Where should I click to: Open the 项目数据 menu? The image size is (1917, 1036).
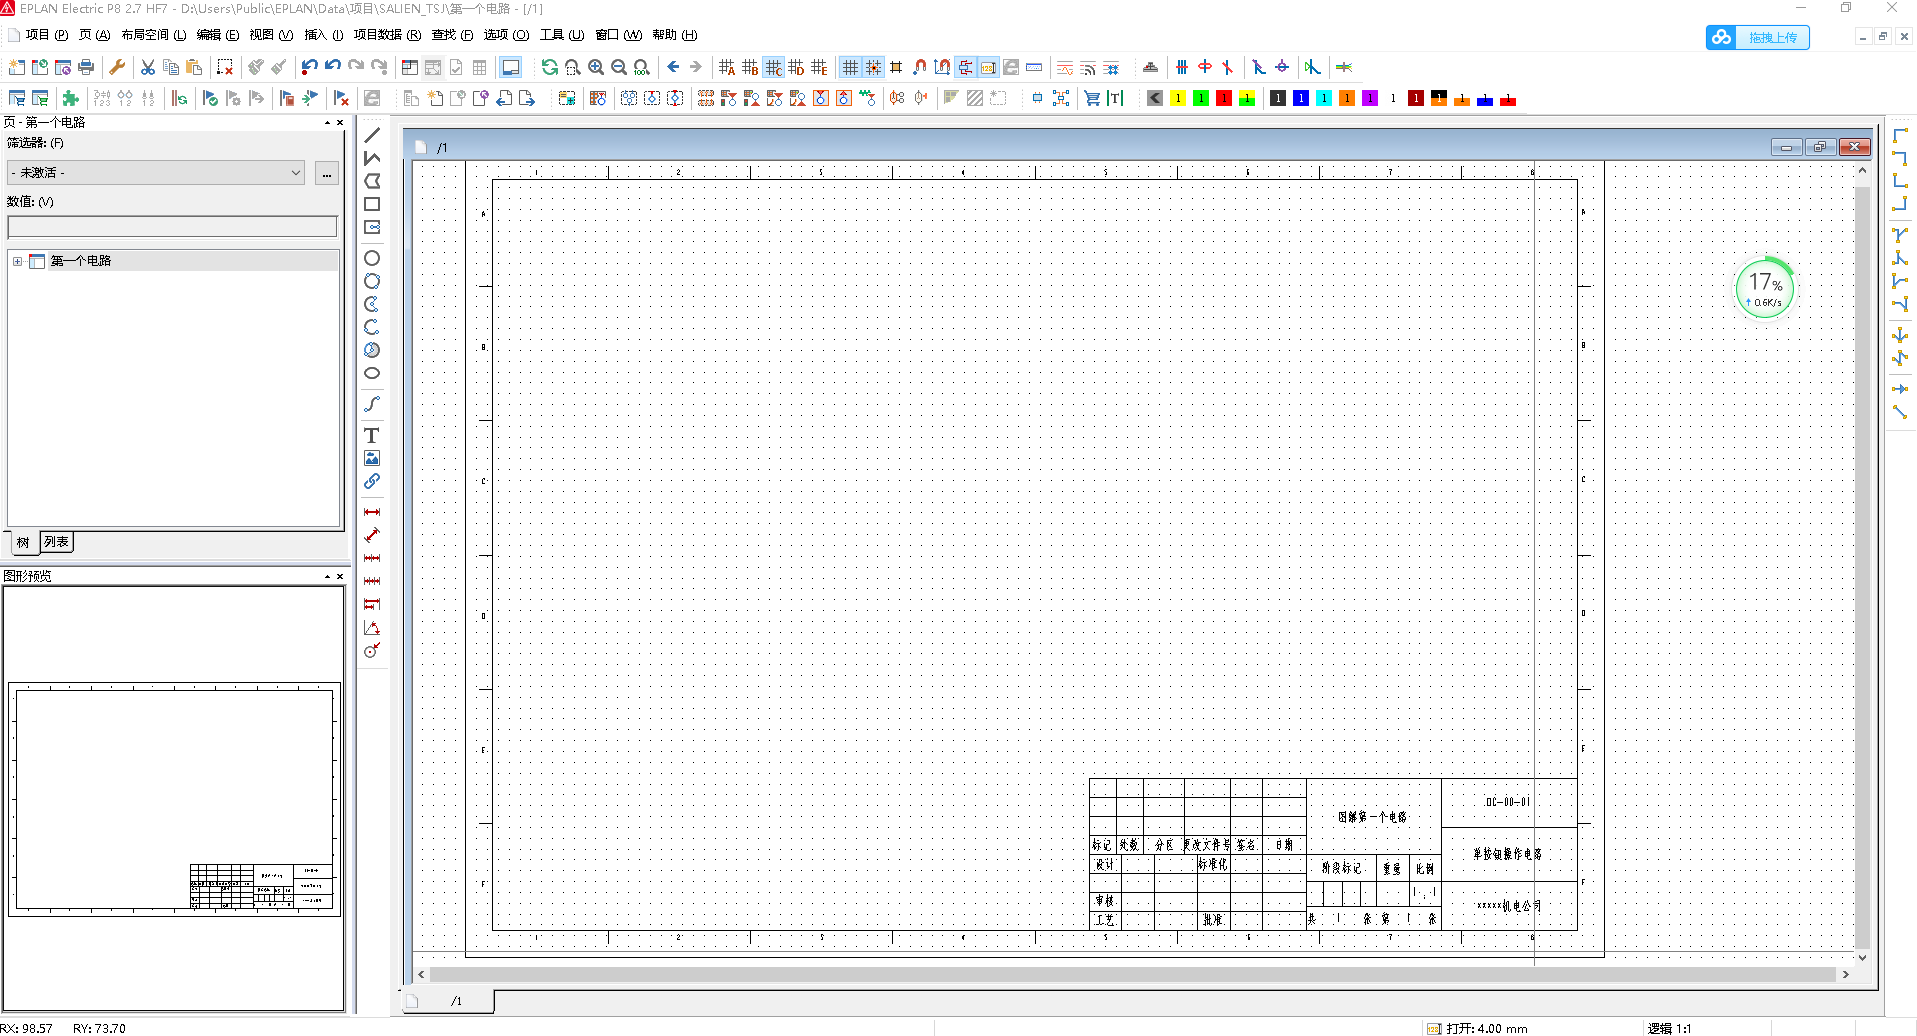[386, 35]
